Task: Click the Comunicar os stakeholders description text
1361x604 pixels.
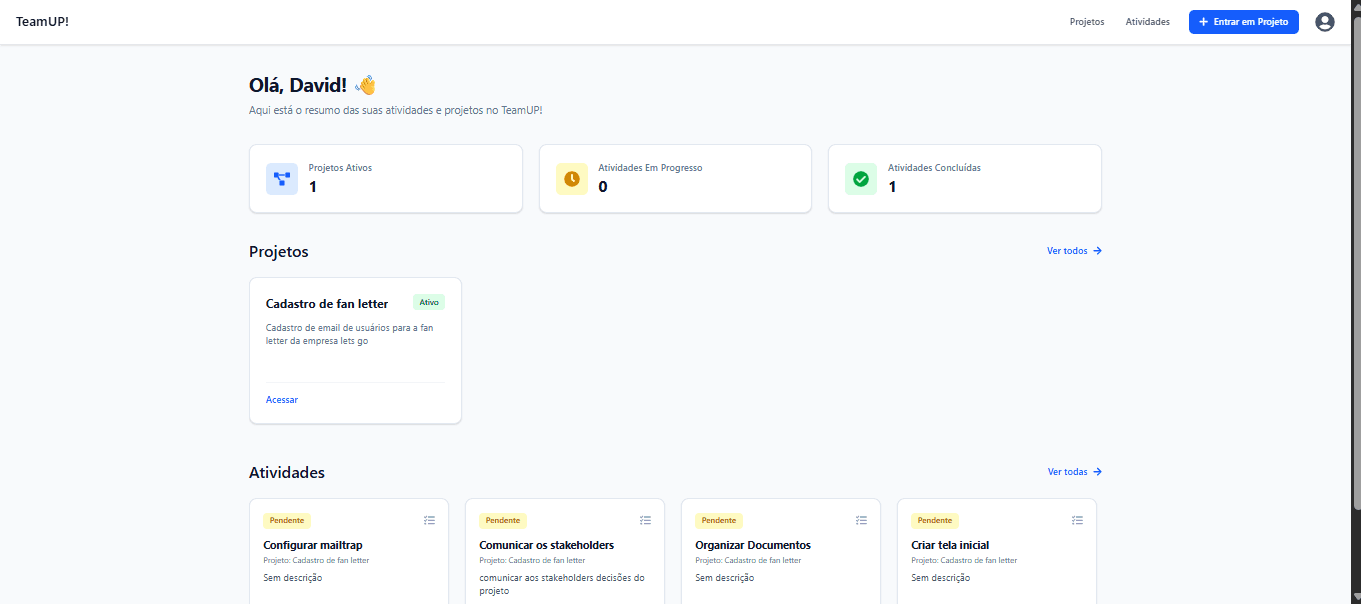Action: click(x=562, y=584)
